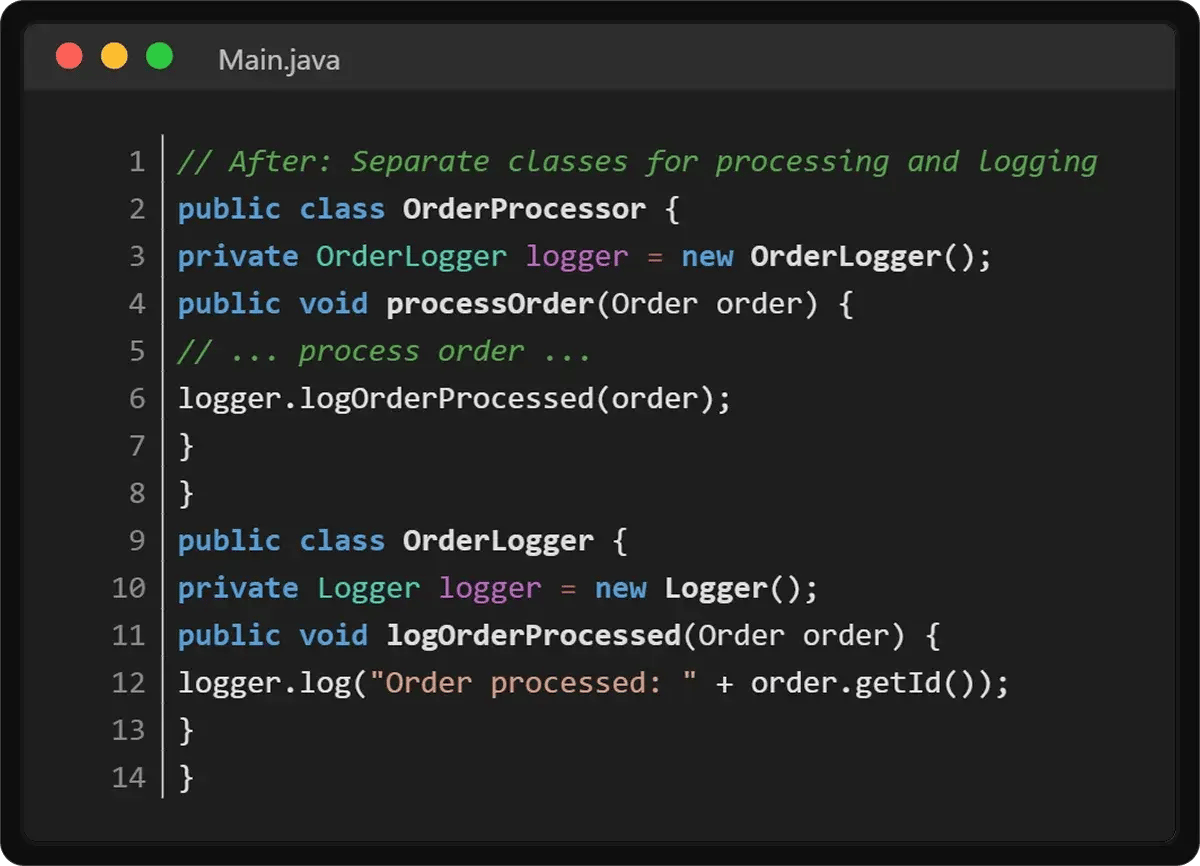Image resolution: width=1200 pixels, height=866 pixels.
Task: Click line number 8 in gutter
Action: pyautogui.click(x=137, y=493)
